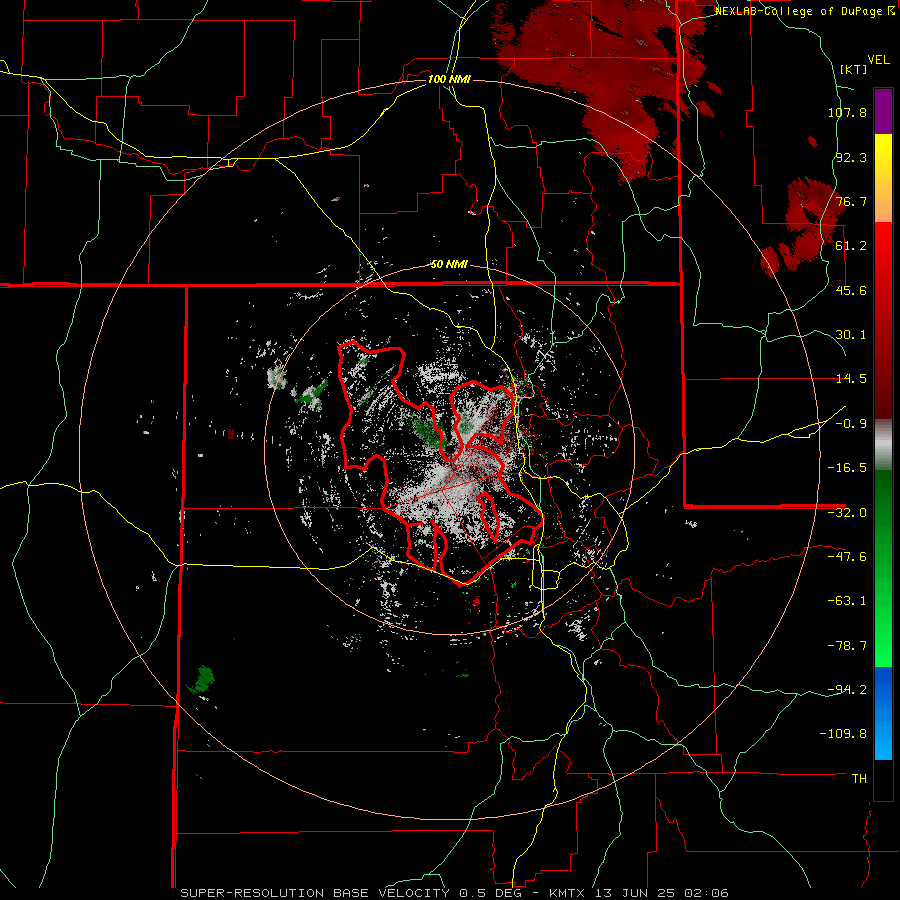This screenshot has width=900, height=900.
Task: Click the 45.6 velocity scale value
Action: pyautogui.click(x=851, y=290)
